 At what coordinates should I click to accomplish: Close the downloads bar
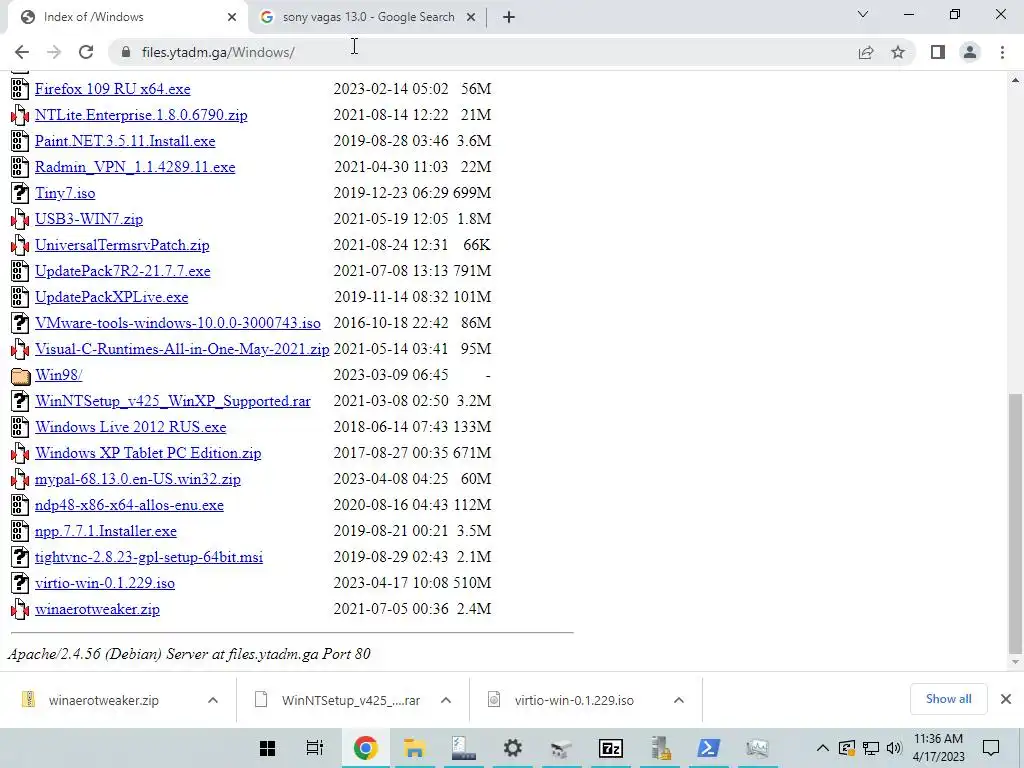pyautogui.click(x=1006, y=699)
